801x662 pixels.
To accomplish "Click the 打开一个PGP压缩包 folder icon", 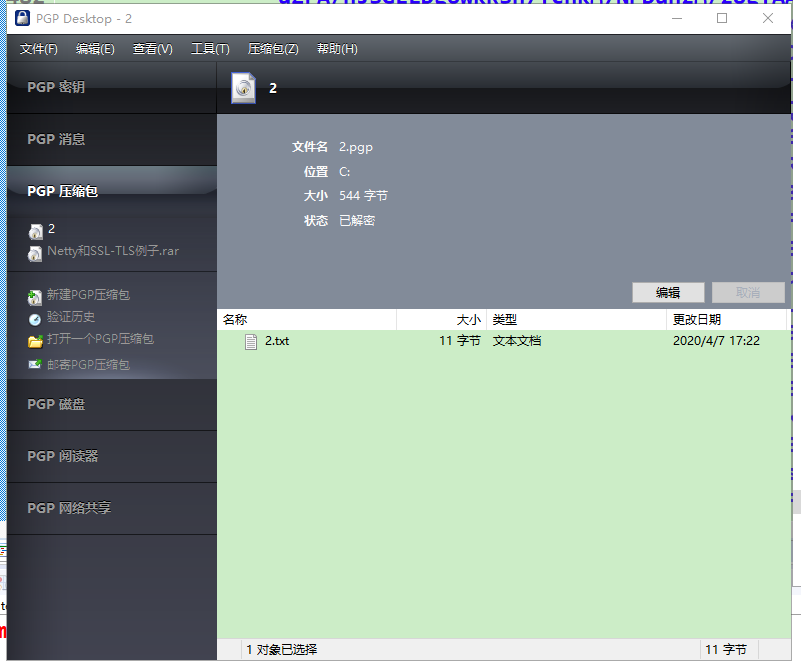I will tap(36, 340).
